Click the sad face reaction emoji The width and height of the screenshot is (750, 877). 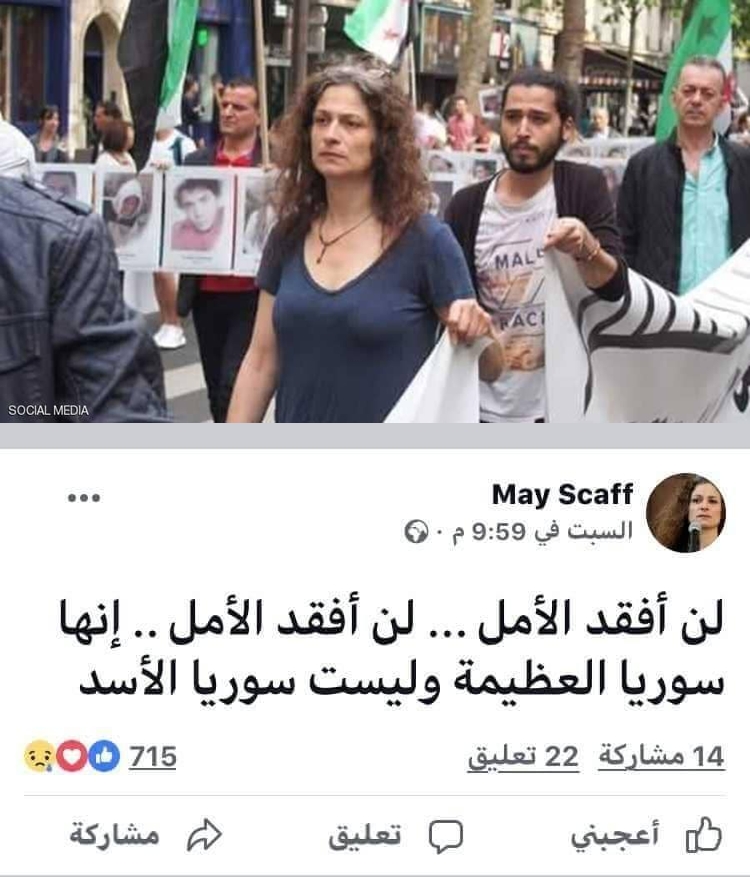click(x=39, y=756)
